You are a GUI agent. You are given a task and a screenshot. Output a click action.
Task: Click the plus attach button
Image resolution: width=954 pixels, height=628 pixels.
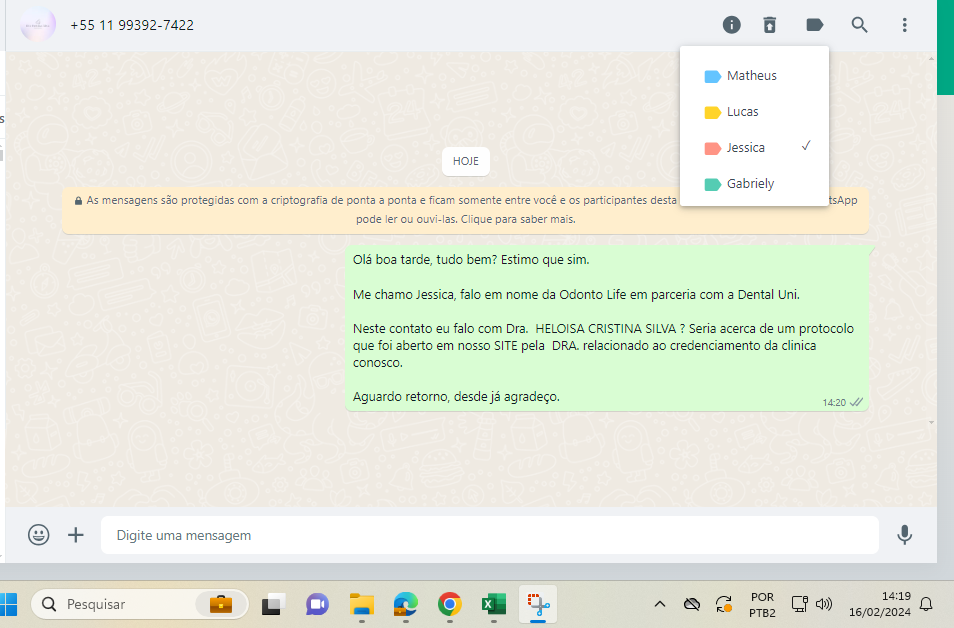tap(75, 535)
